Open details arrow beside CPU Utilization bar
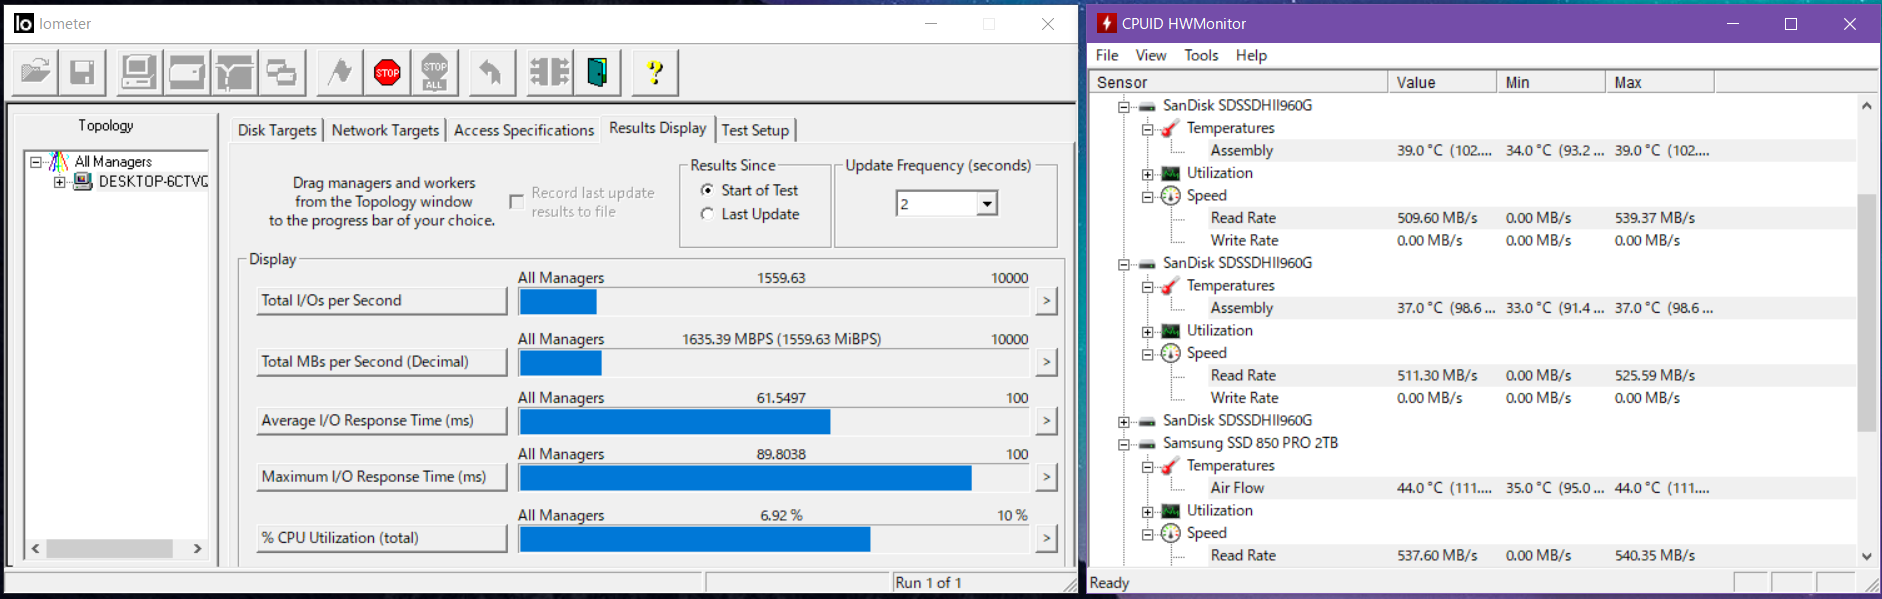The height and width of the screenshot is (599, 1882). [x=1046, y=538]
